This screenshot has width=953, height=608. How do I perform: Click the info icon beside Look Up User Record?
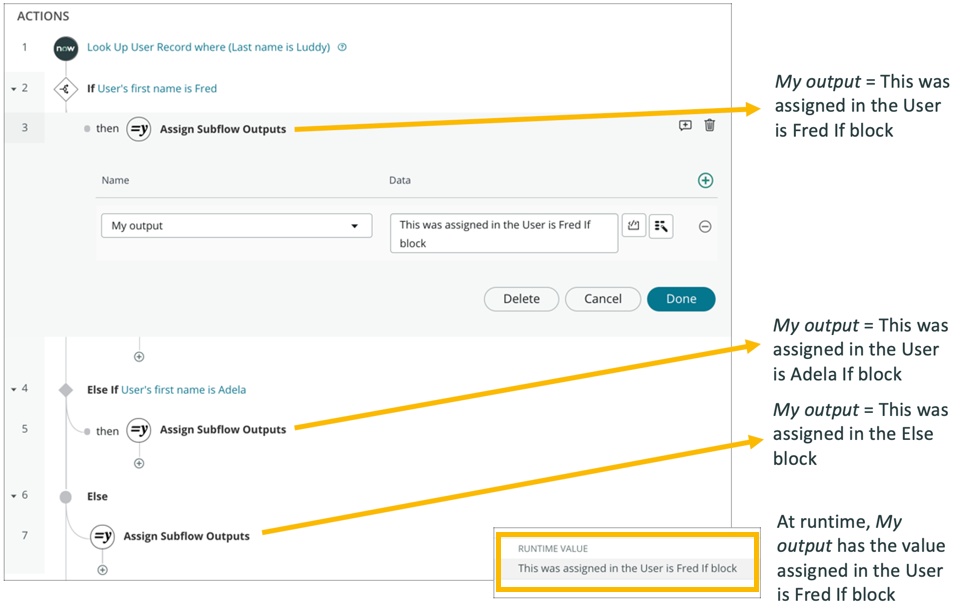pyautogui.click(x=341, y=47)
